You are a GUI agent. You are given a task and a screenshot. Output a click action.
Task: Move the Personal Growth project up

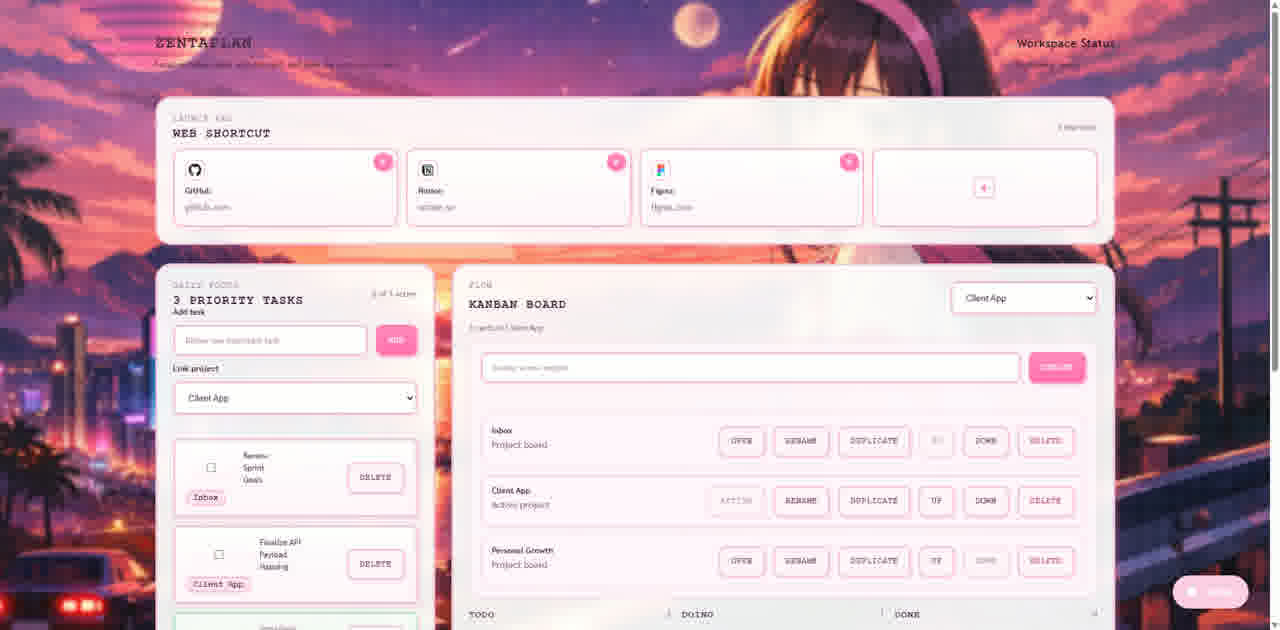click(x=936, y=561)
